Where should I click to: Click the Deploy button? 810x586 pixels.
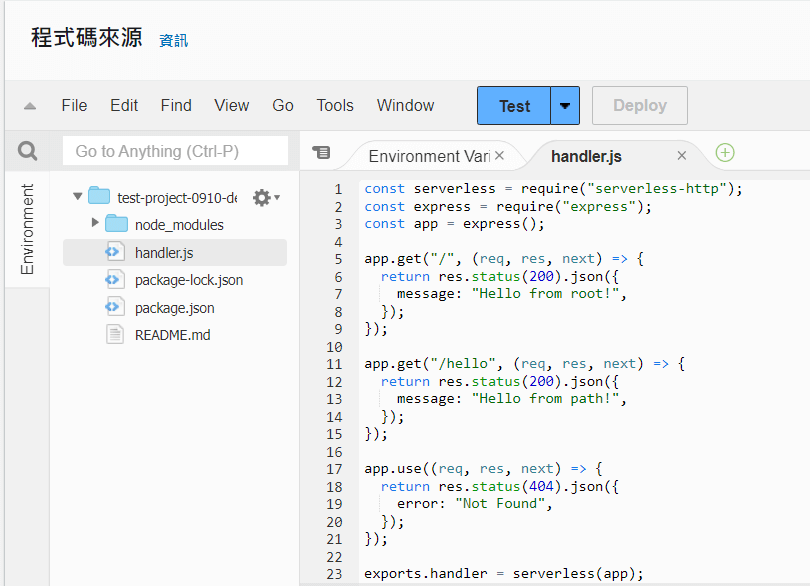639,106
